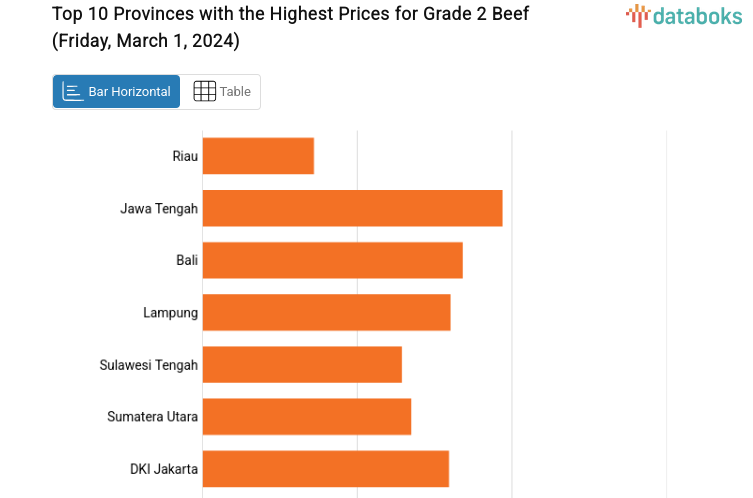This screenshot has width=753, height=498.
Task: Click the DKI Jakarta bar
Action: coord(325,468)
